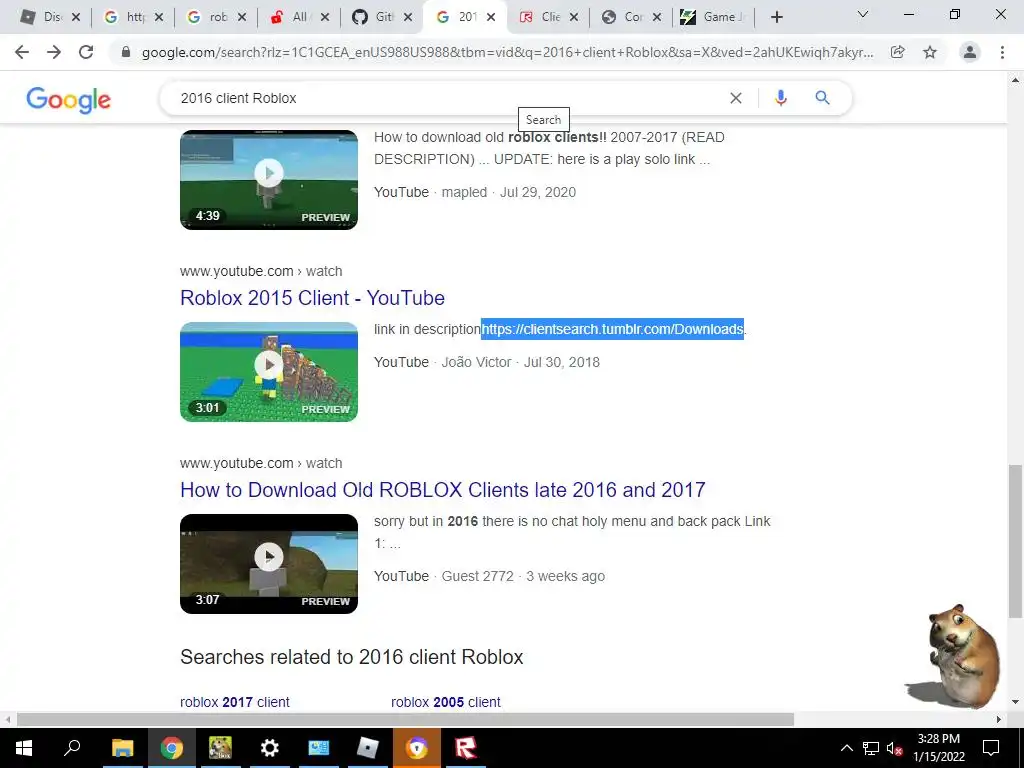This screenshot has height=768, width=1024.
Task: Click the highlighted clientsearch.tumblr.com link text
Action: point(613,329)
